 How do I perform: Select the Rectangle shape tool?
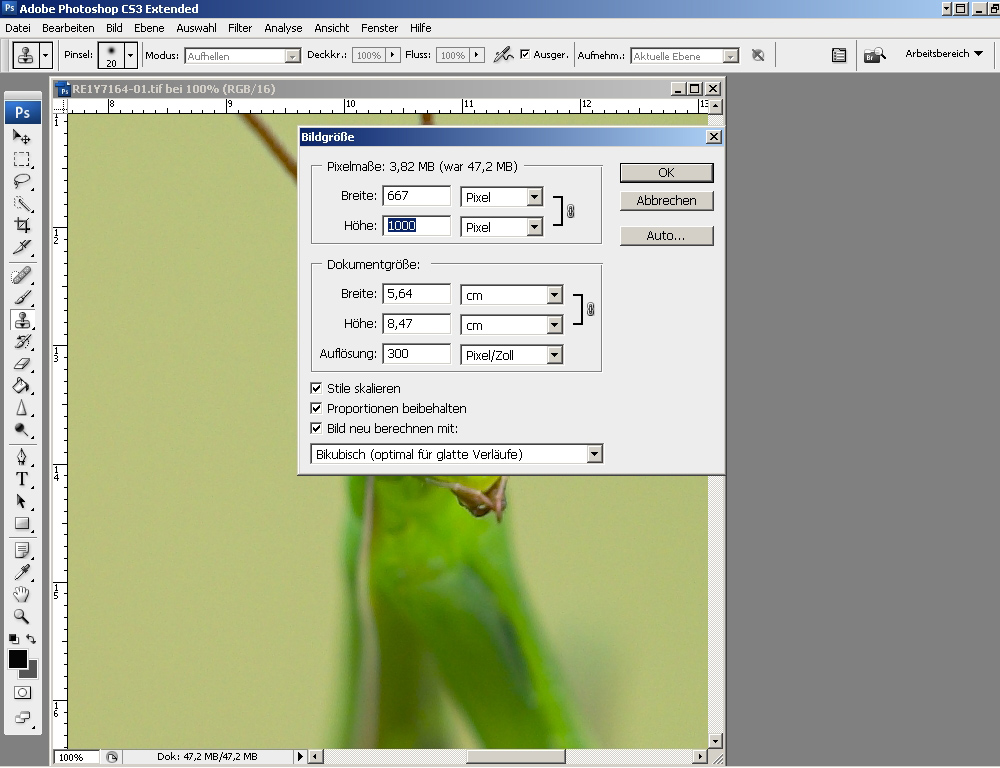tap(22, 523)
